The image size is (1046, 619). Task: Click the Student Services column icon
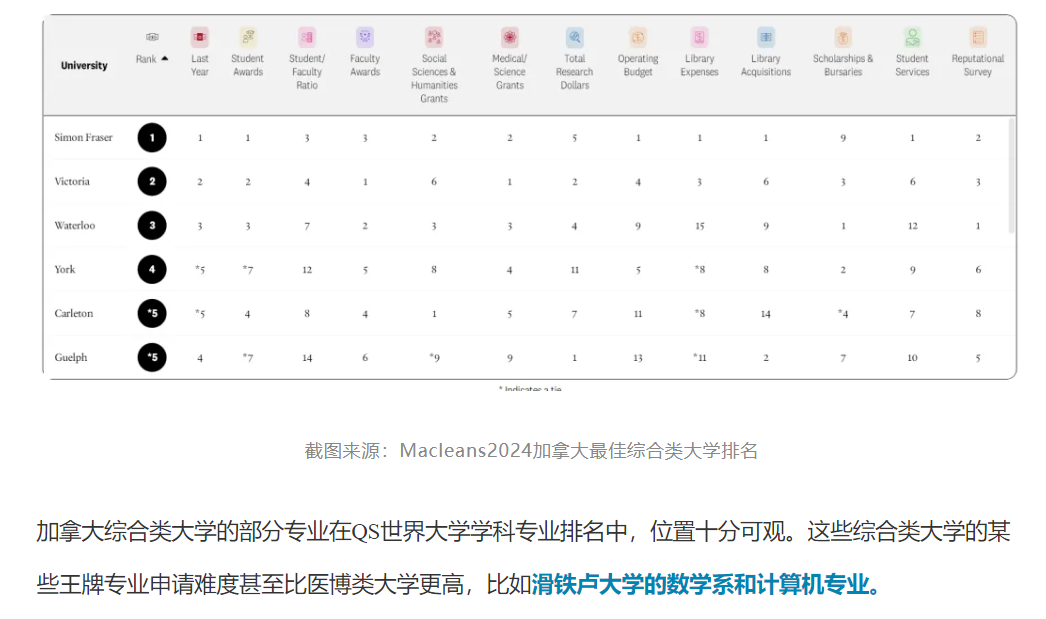tap(912, 37)
